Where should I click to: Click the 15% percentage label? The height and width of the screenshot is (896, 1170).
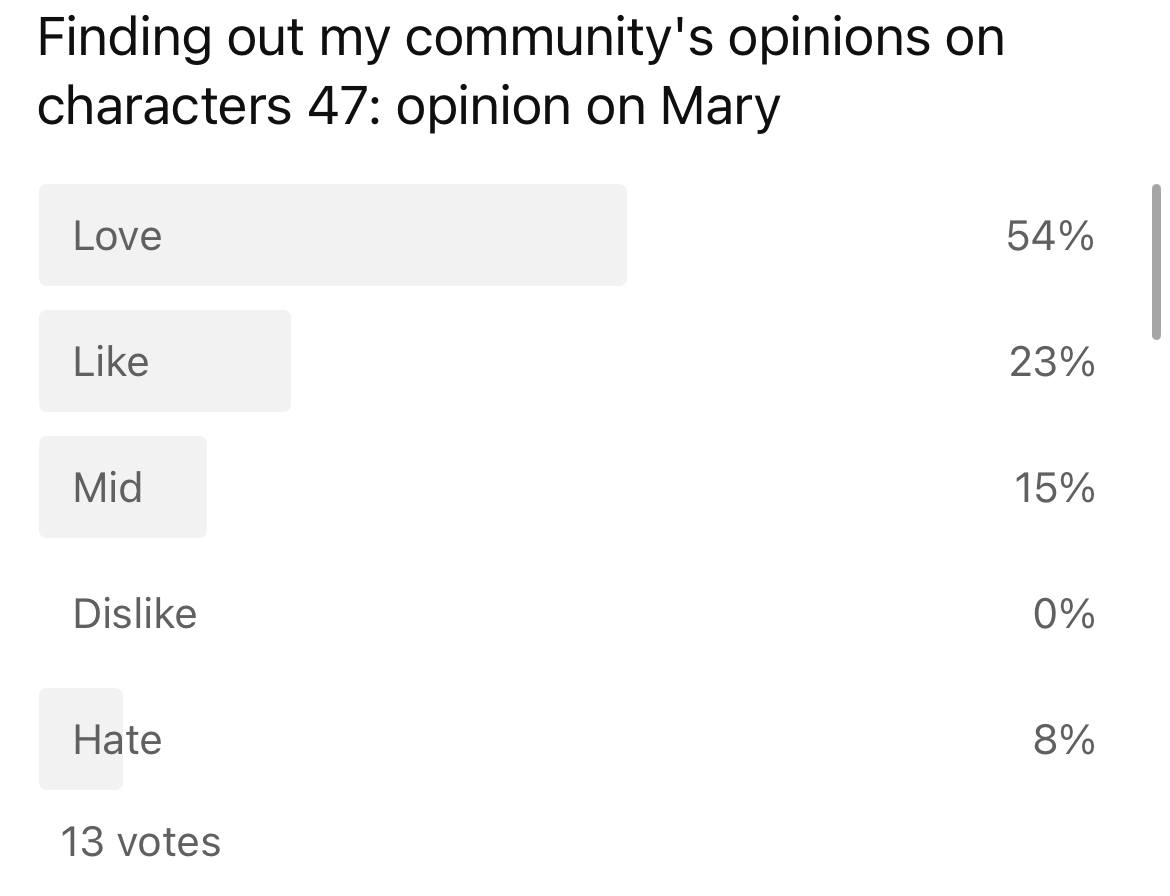pos(1051,489)
